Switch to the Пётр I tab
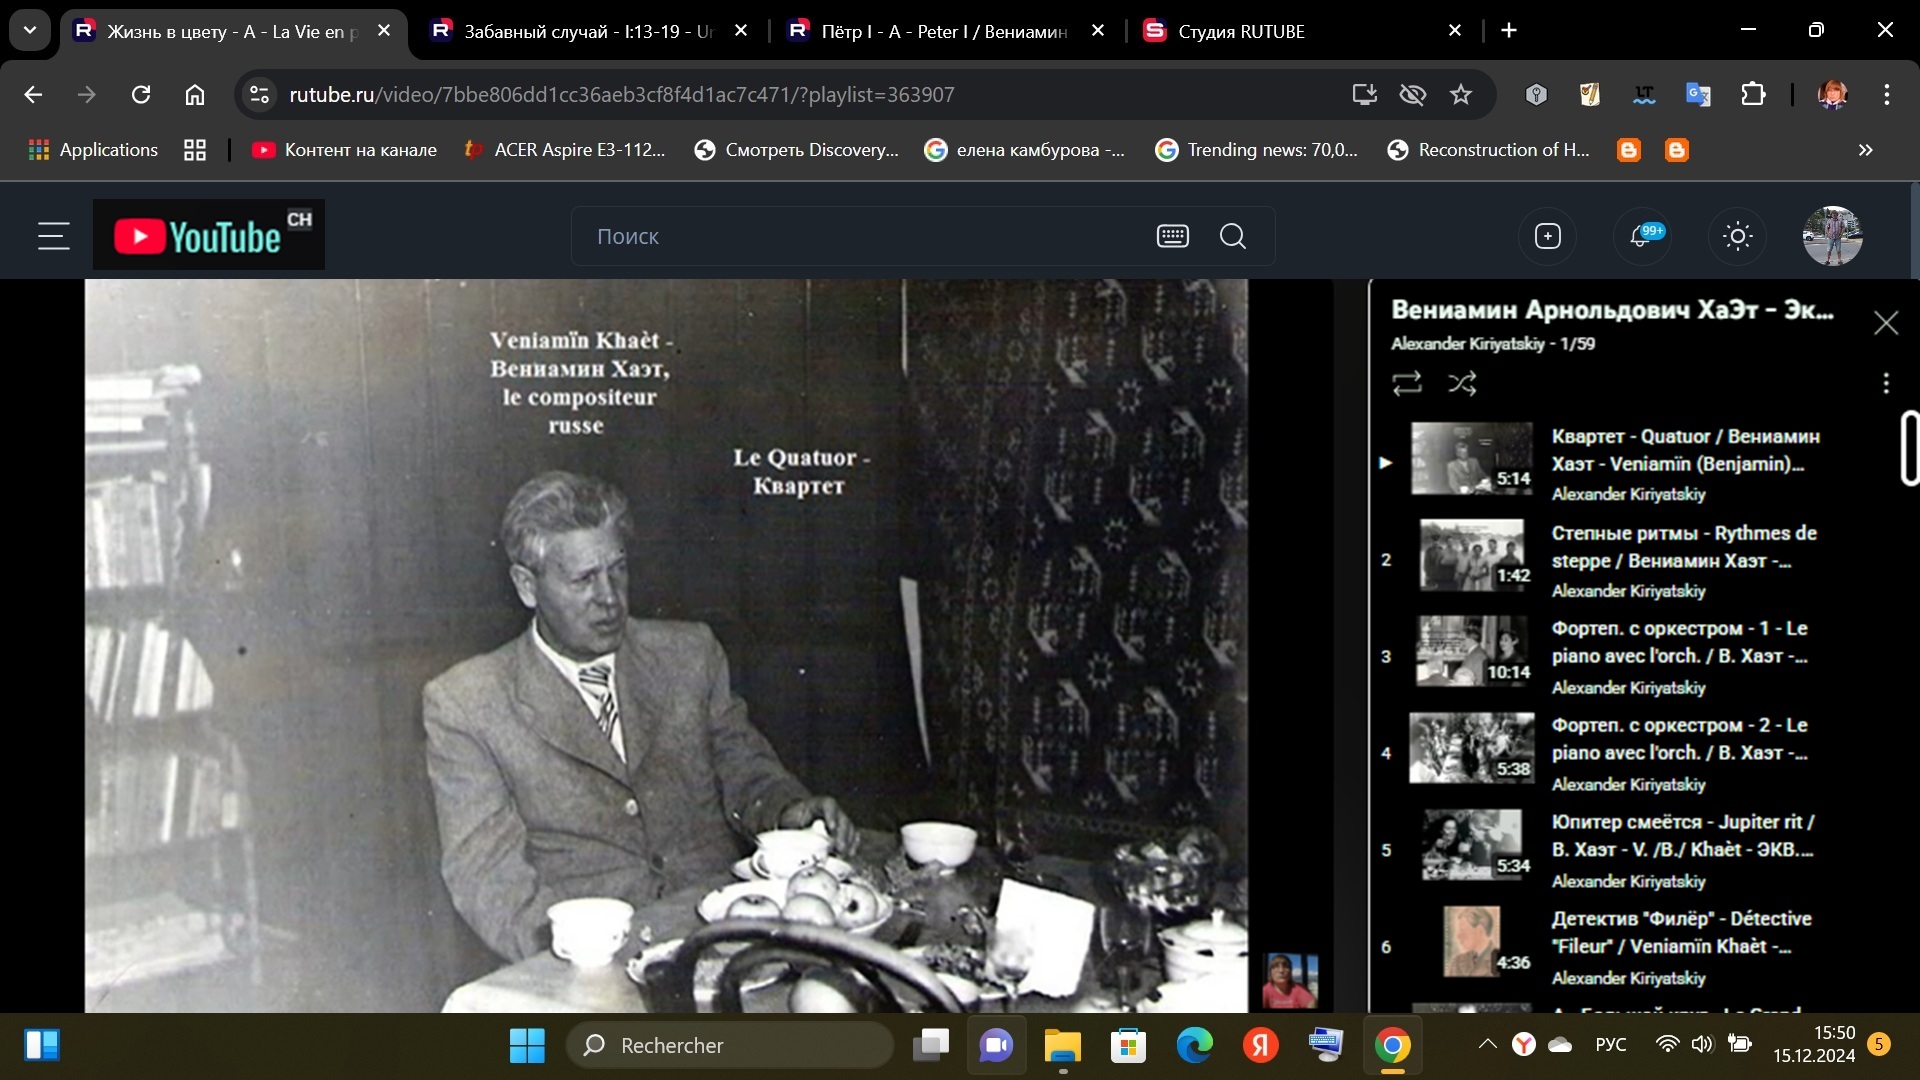 943,31
